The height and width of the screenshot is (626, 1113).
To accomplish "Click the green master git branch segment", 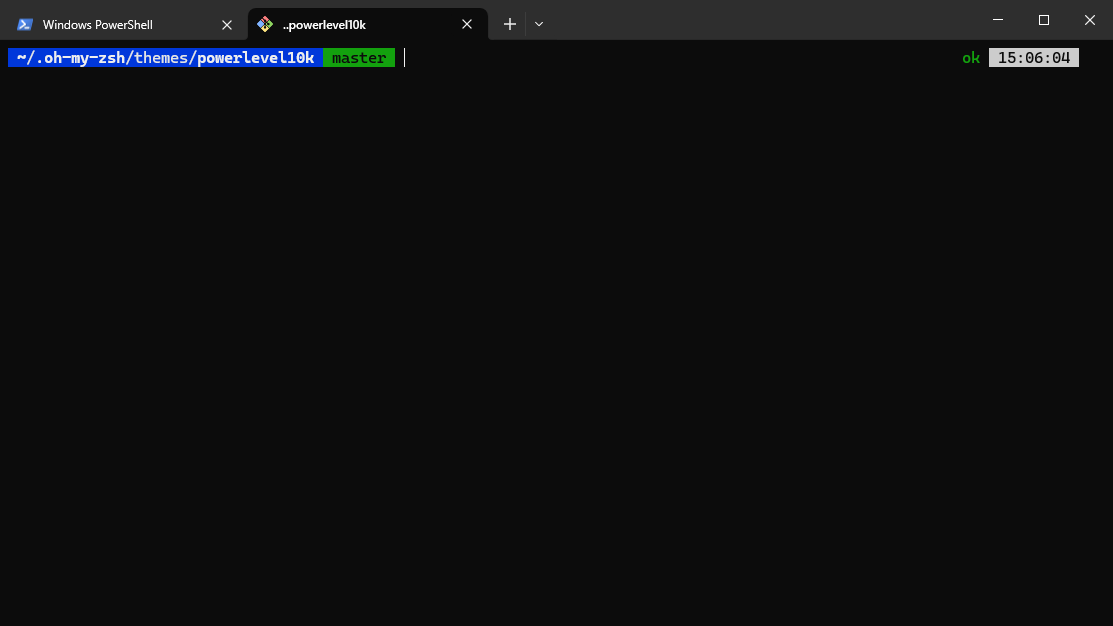I will (x=358, y=57).
